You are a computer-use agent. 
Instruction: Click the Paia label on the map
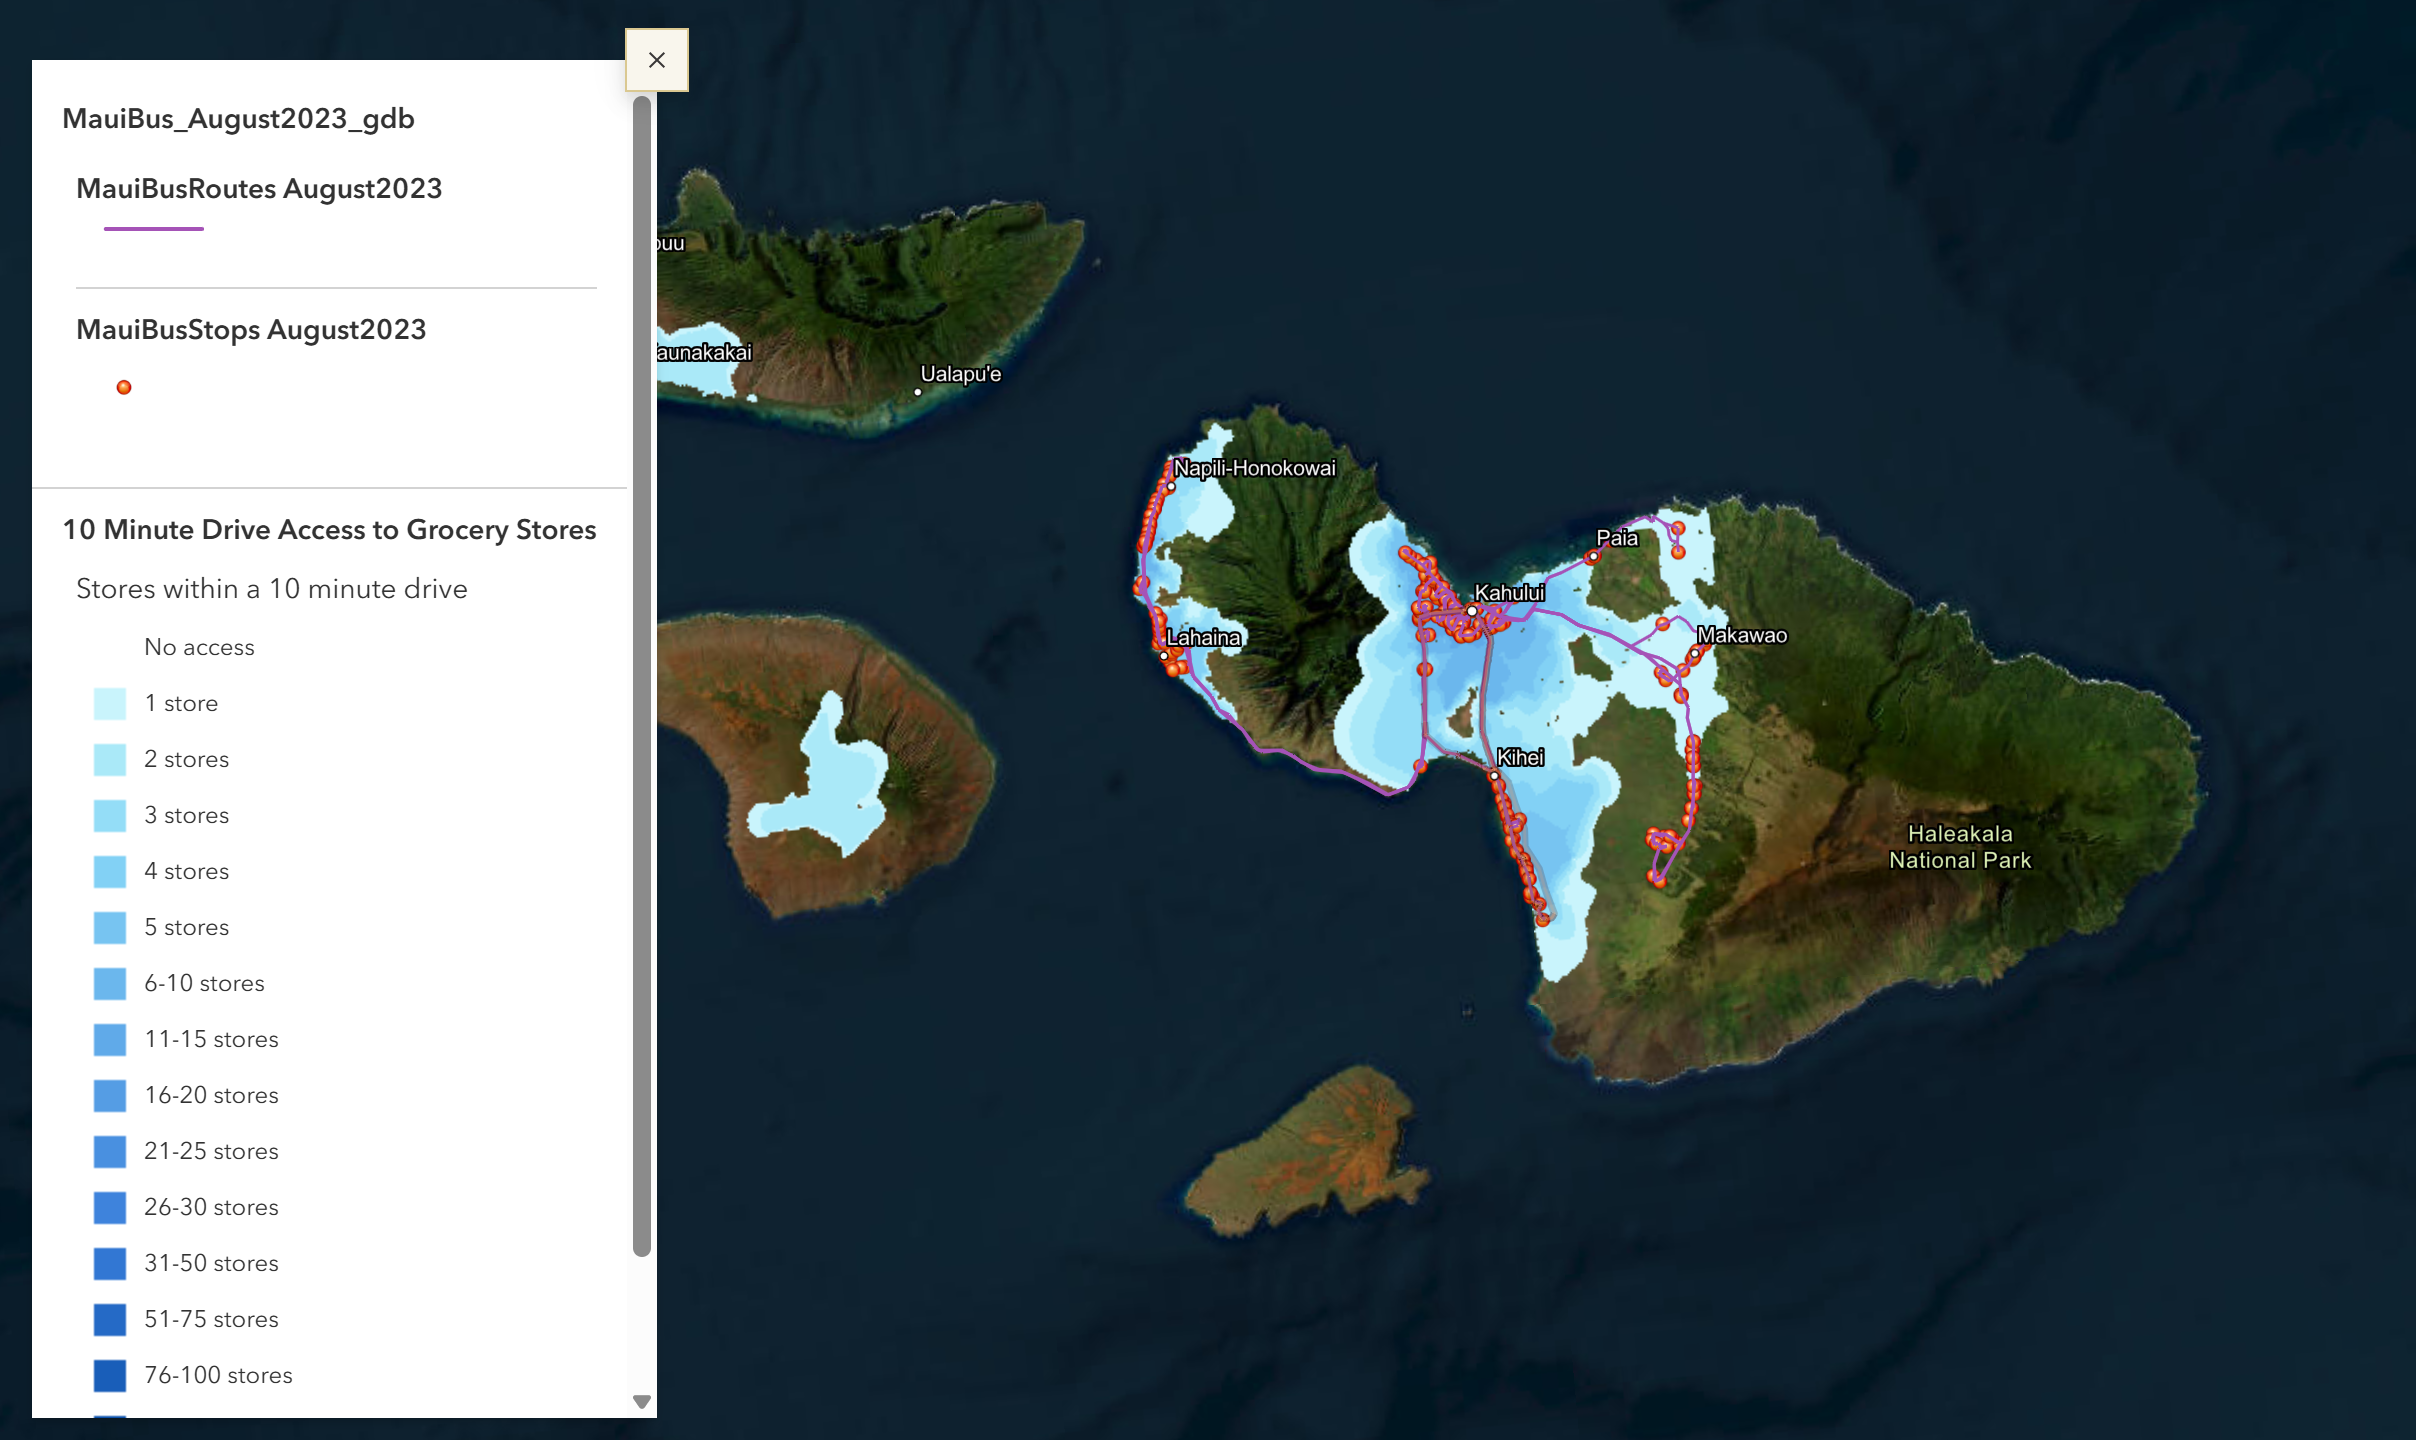tap(1617, 538)
